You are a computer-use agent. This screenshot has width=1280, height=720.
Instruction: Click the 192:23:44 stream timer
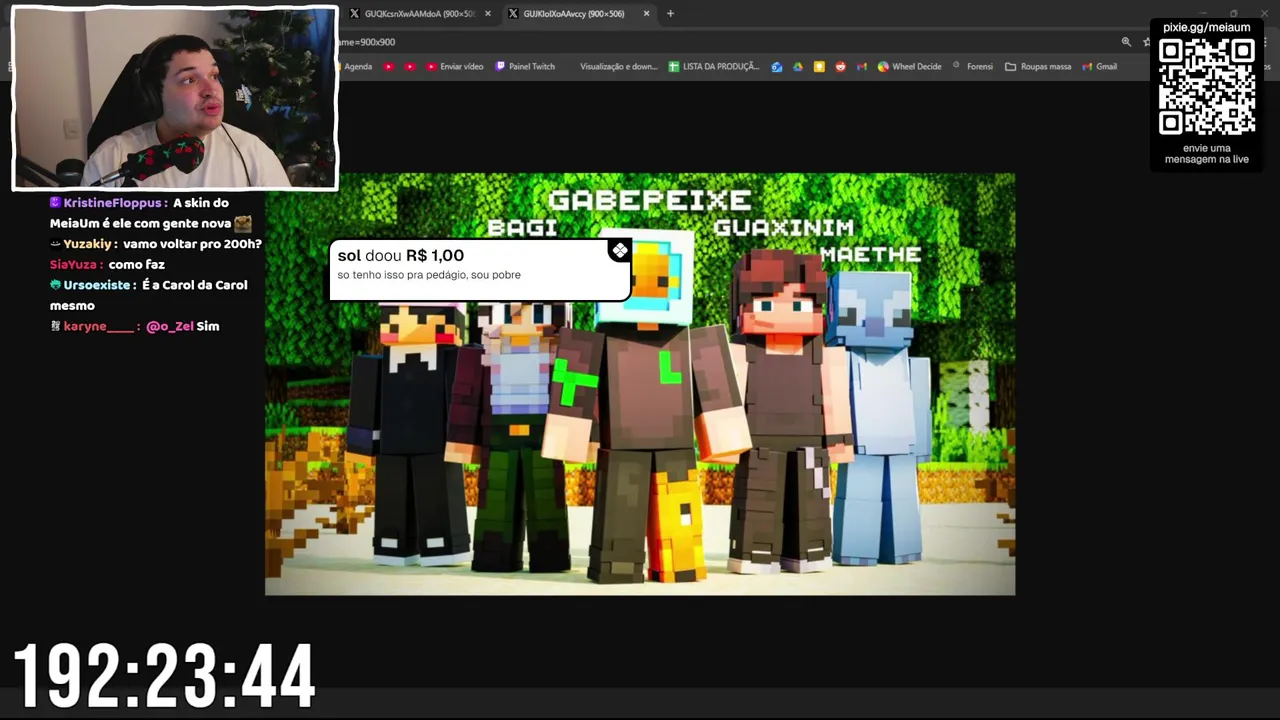coord(164,677)
